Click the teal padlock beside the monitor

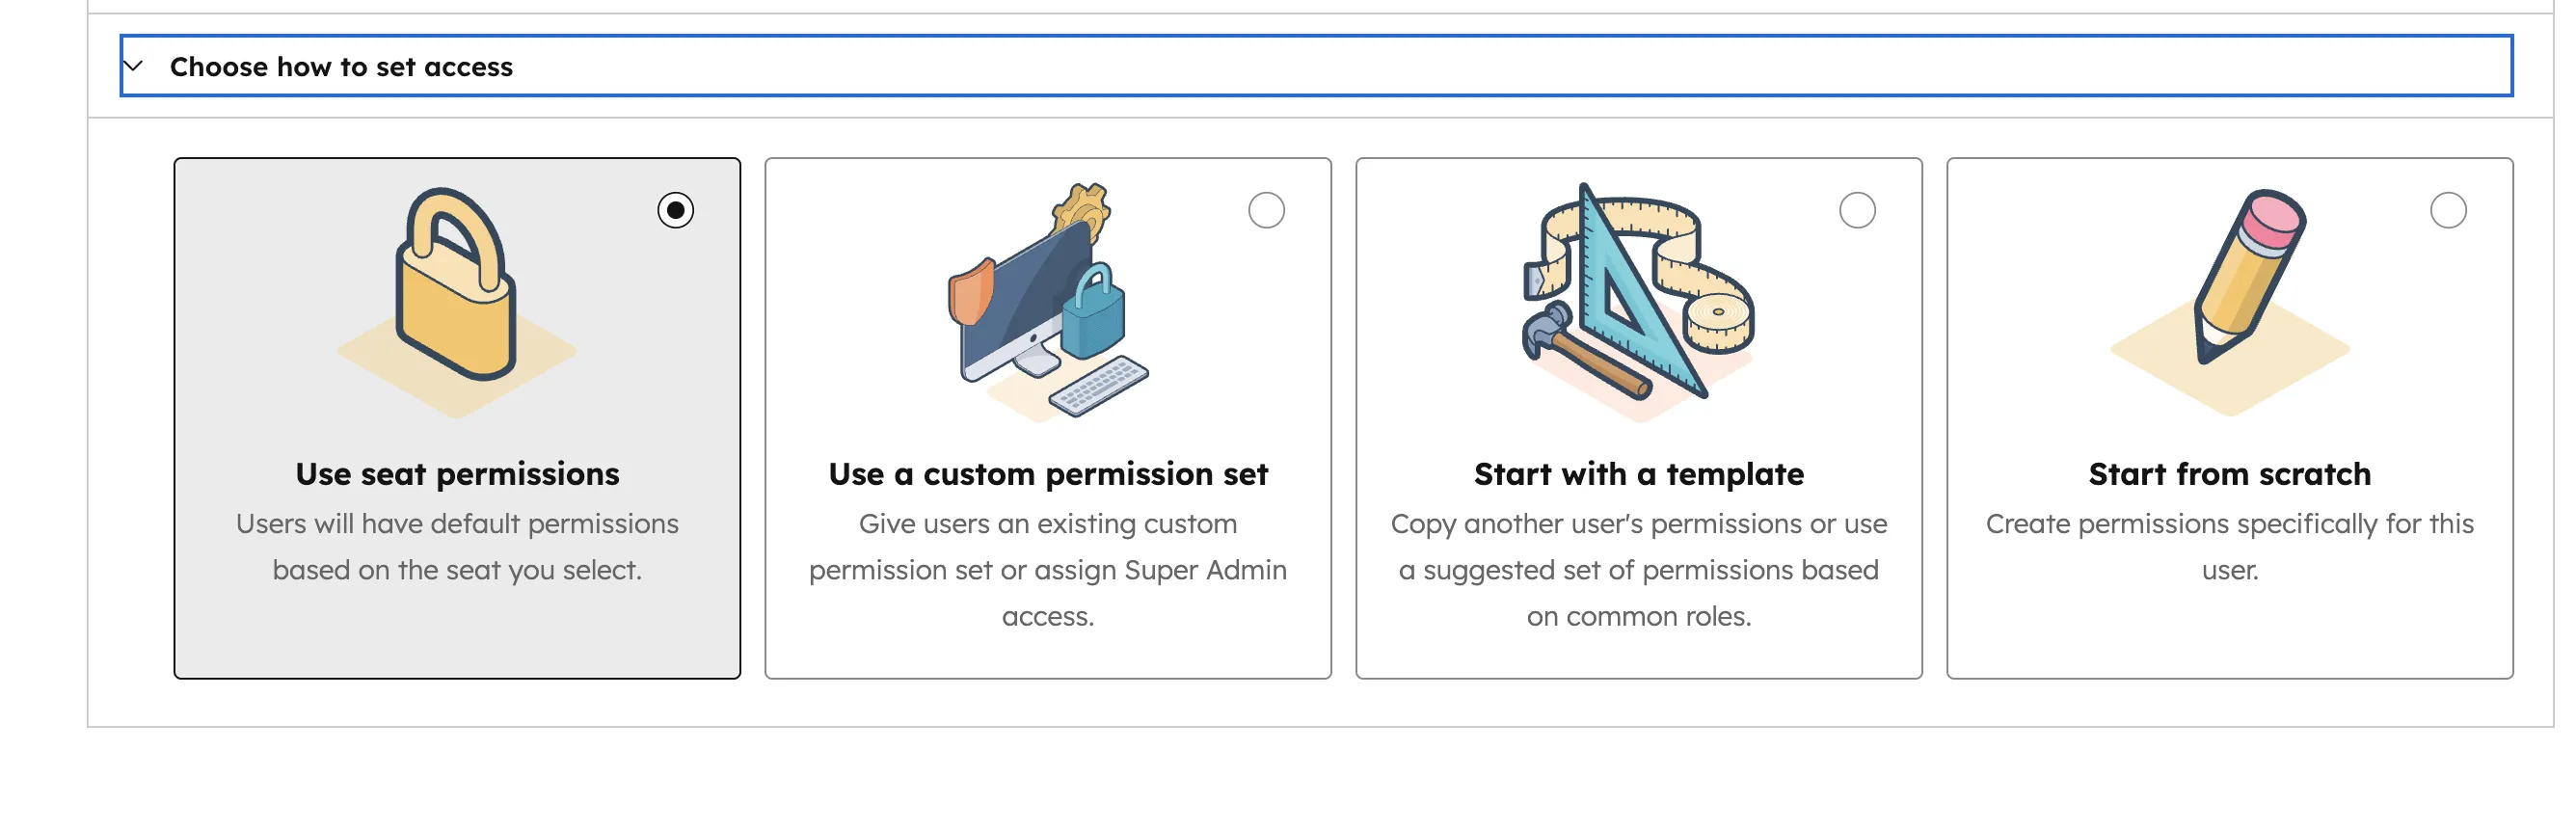pos(1095,315)
